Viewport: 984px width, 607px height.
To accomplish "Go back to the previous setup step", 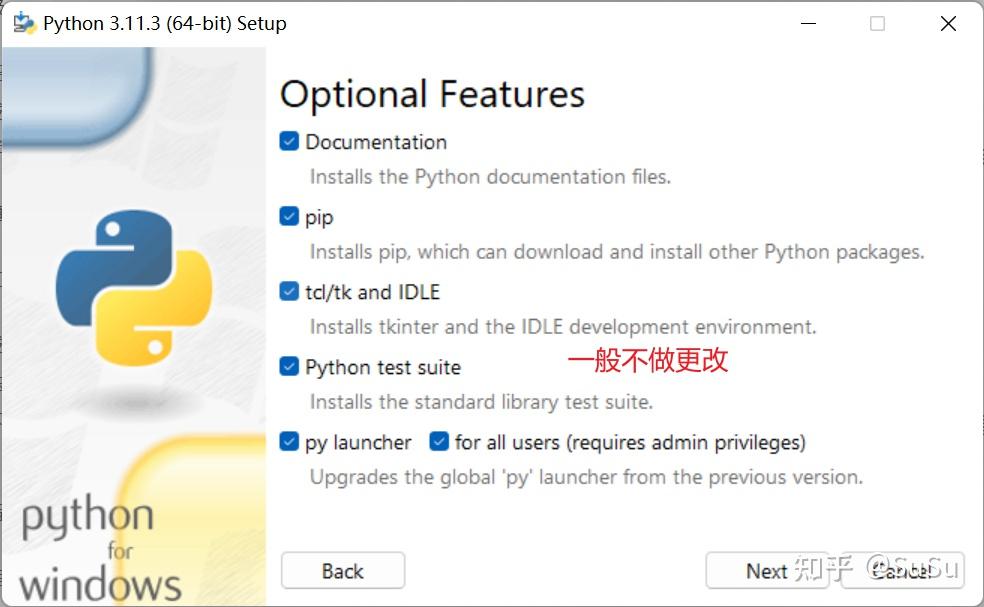I will [342, 571].
